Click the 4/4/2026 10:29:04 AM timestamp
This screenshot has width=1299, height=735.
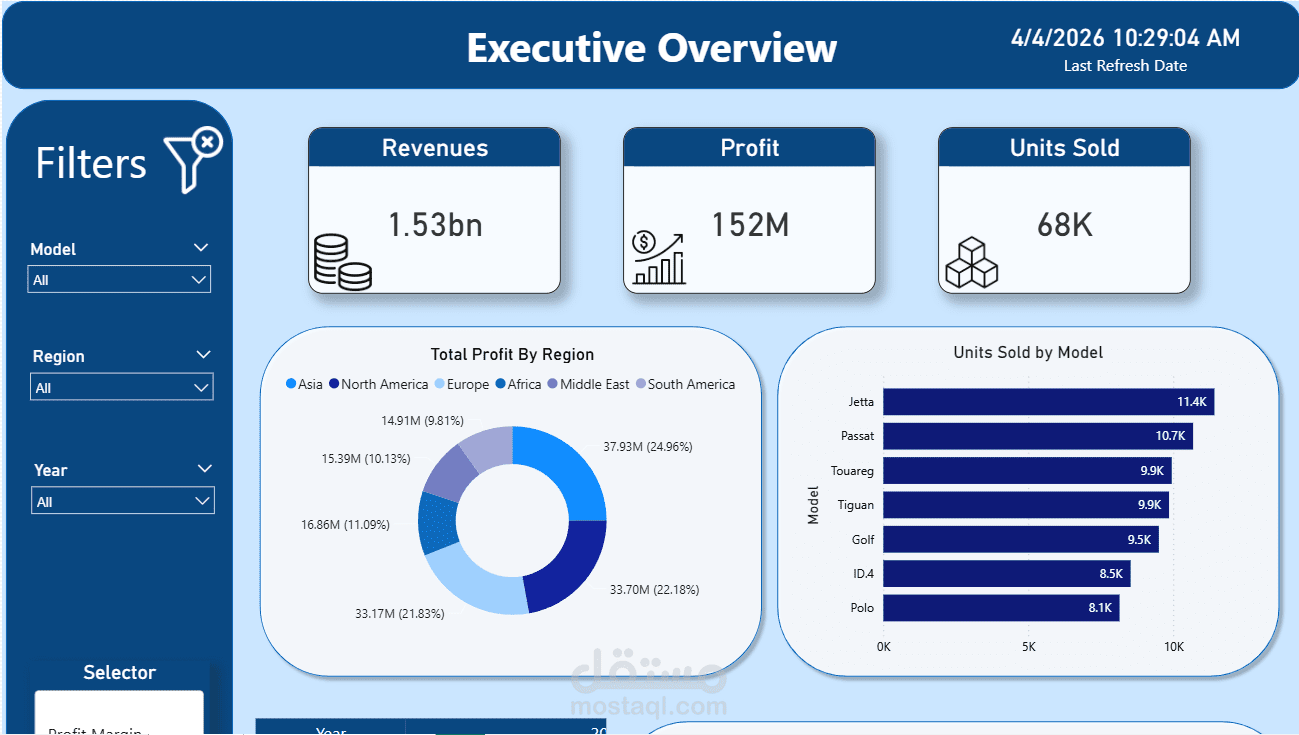(1125, 38)
